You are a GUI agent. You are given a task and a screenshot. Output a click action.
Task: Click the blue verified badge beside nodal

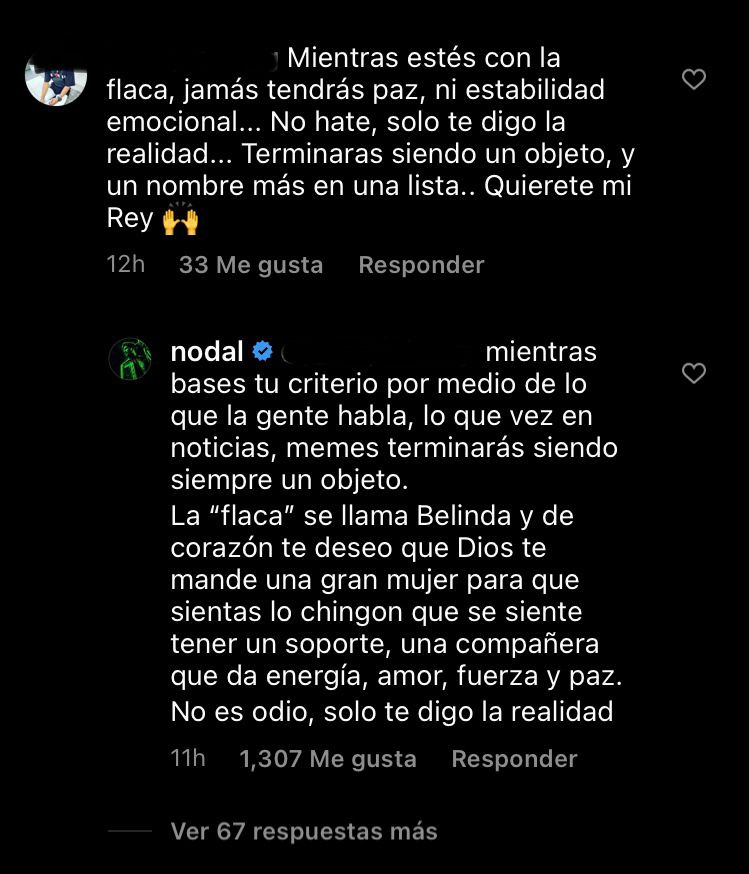click(263, 352)
